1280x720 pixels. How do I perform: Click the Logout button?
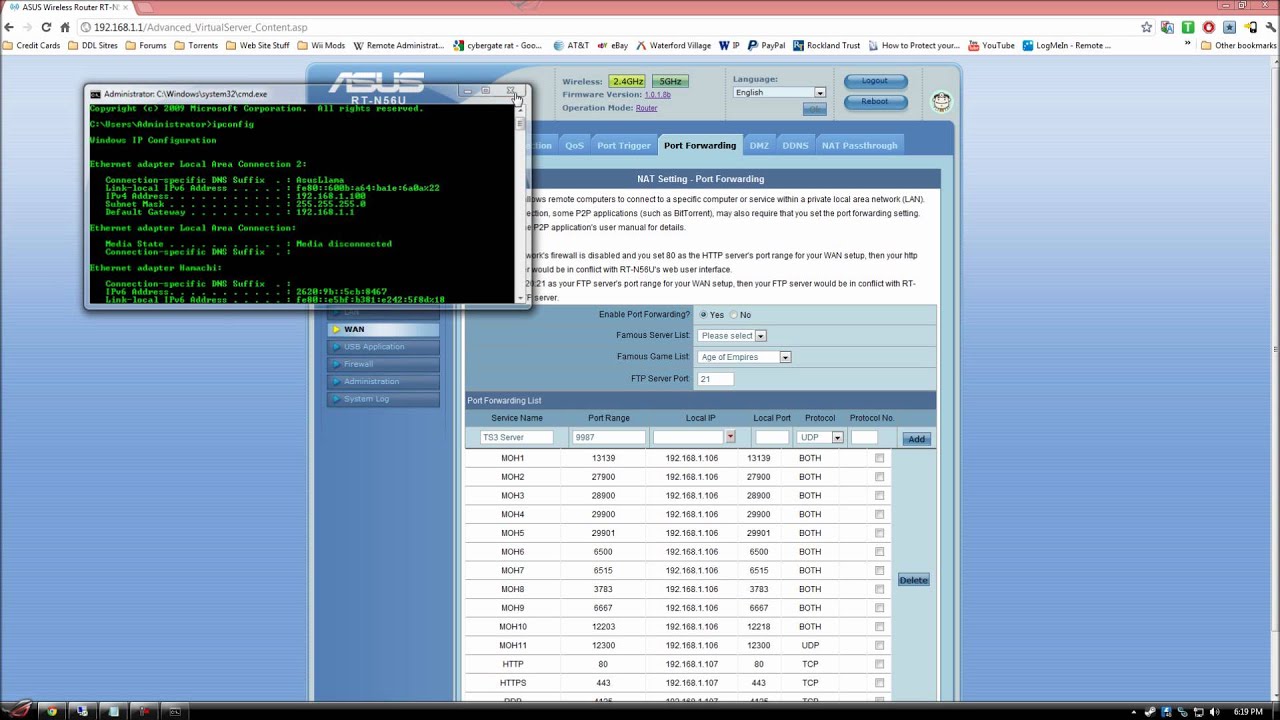(x=875, y=81)
